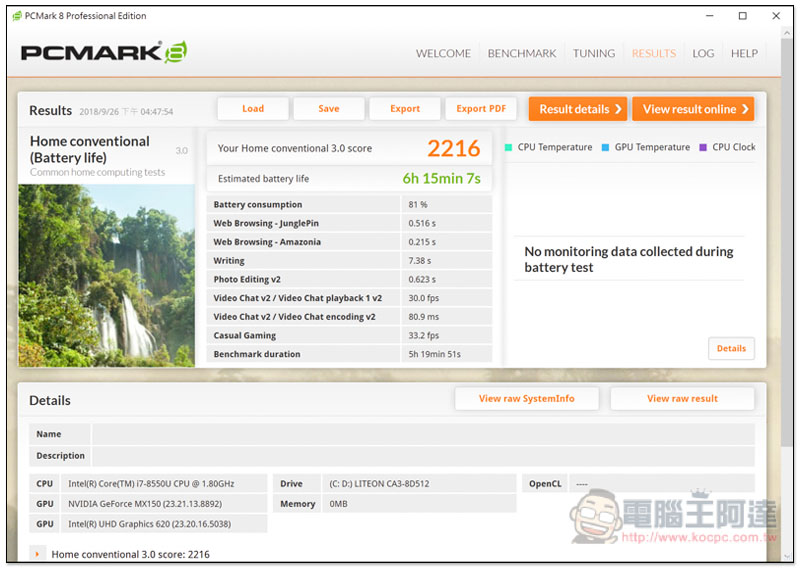Toggle CPU Clock legend swatch
800x569 pixels.
point(703,147)
